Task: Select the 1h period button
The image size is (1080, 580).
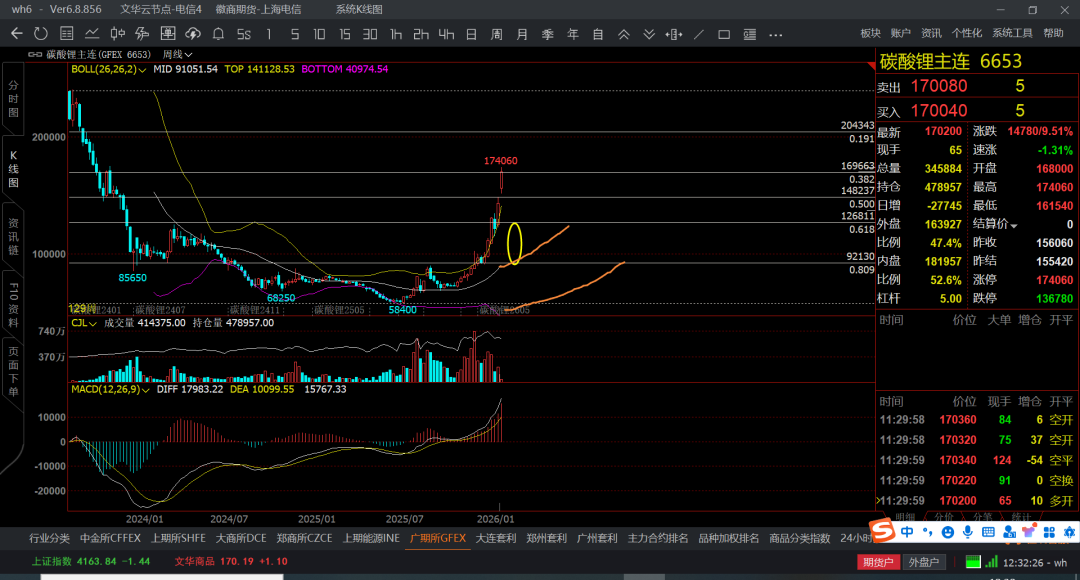Action: coord(395,34)
